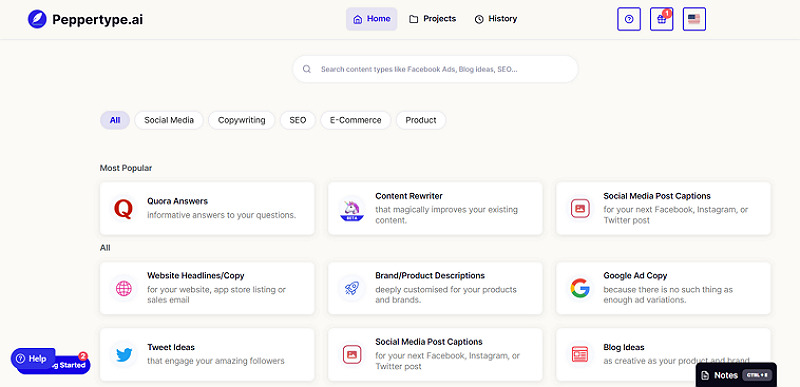The height and width of the screenshot is (387, 800).
Task: Click the Blog Ideas newspaper icon
Action: [580, 354]
